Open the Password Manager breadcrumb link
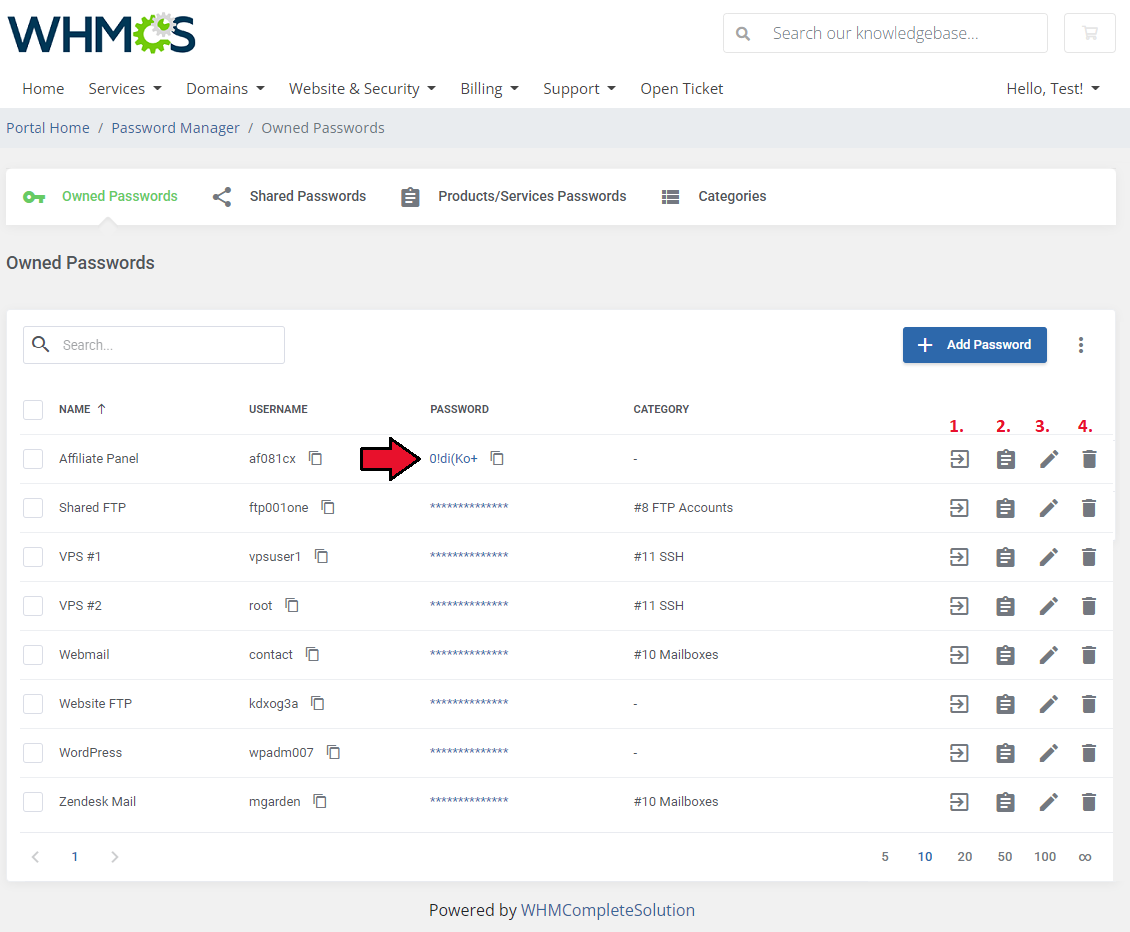This screenshot has width=1130, height=932. [175, 128]
